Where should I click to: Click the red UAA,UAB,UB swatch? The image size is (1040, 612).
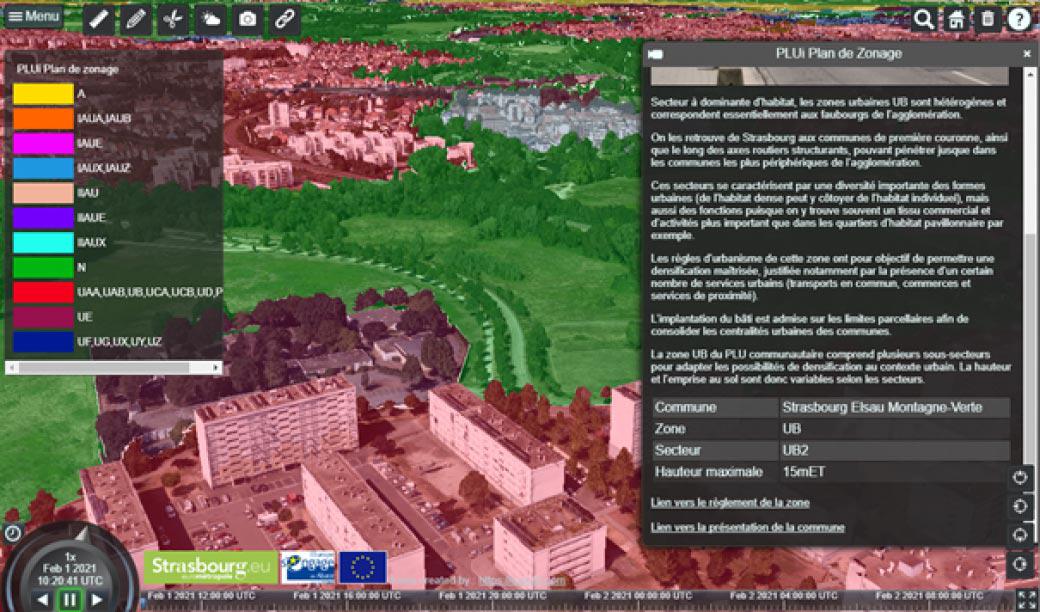[43, 292]
